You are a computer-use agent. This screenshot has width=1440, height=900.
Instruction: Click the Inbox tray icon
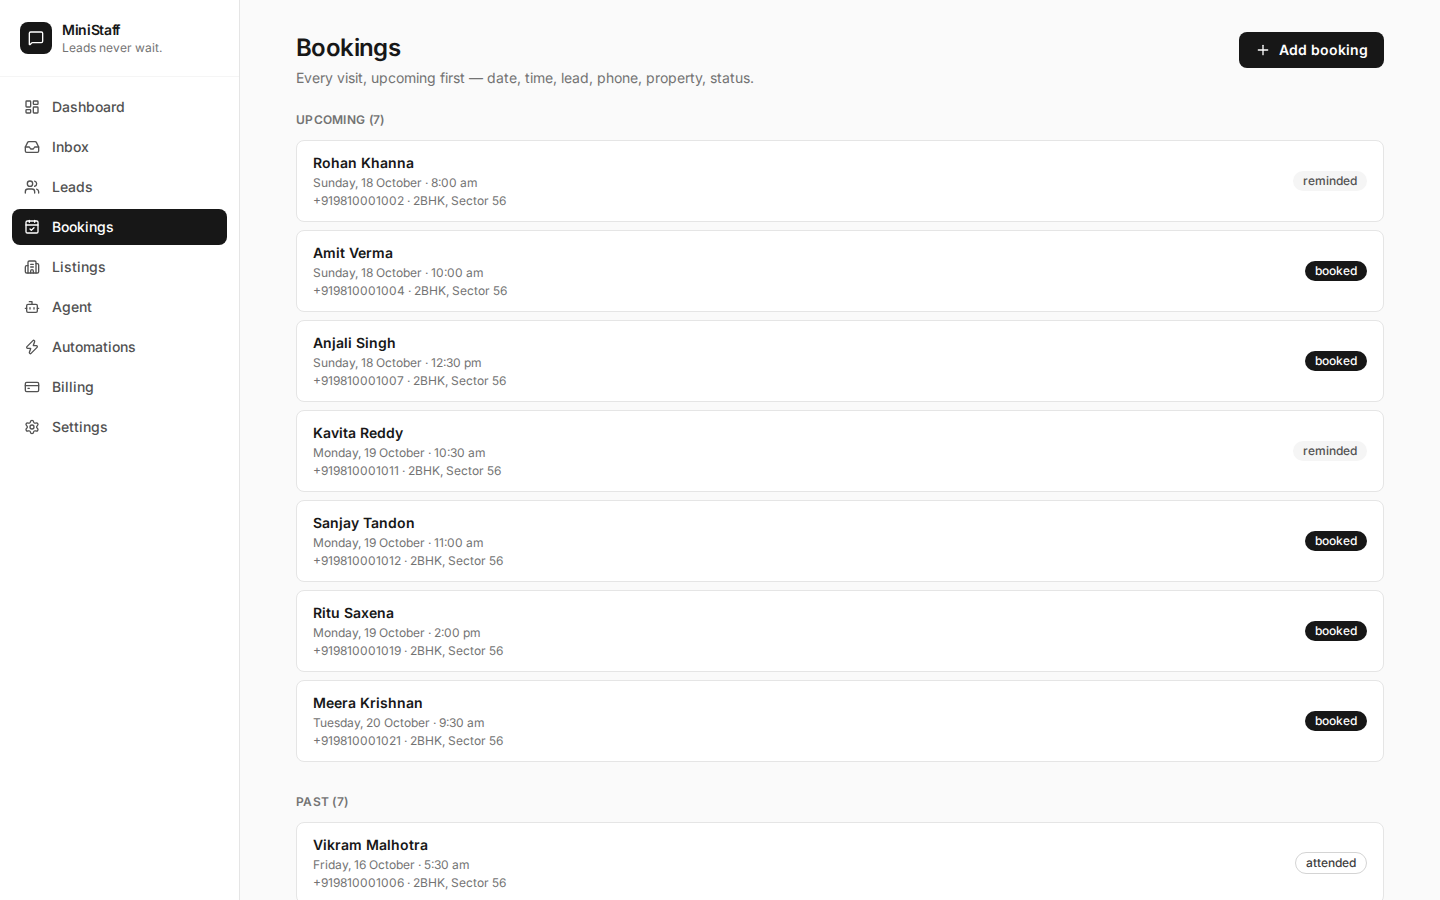32,147
